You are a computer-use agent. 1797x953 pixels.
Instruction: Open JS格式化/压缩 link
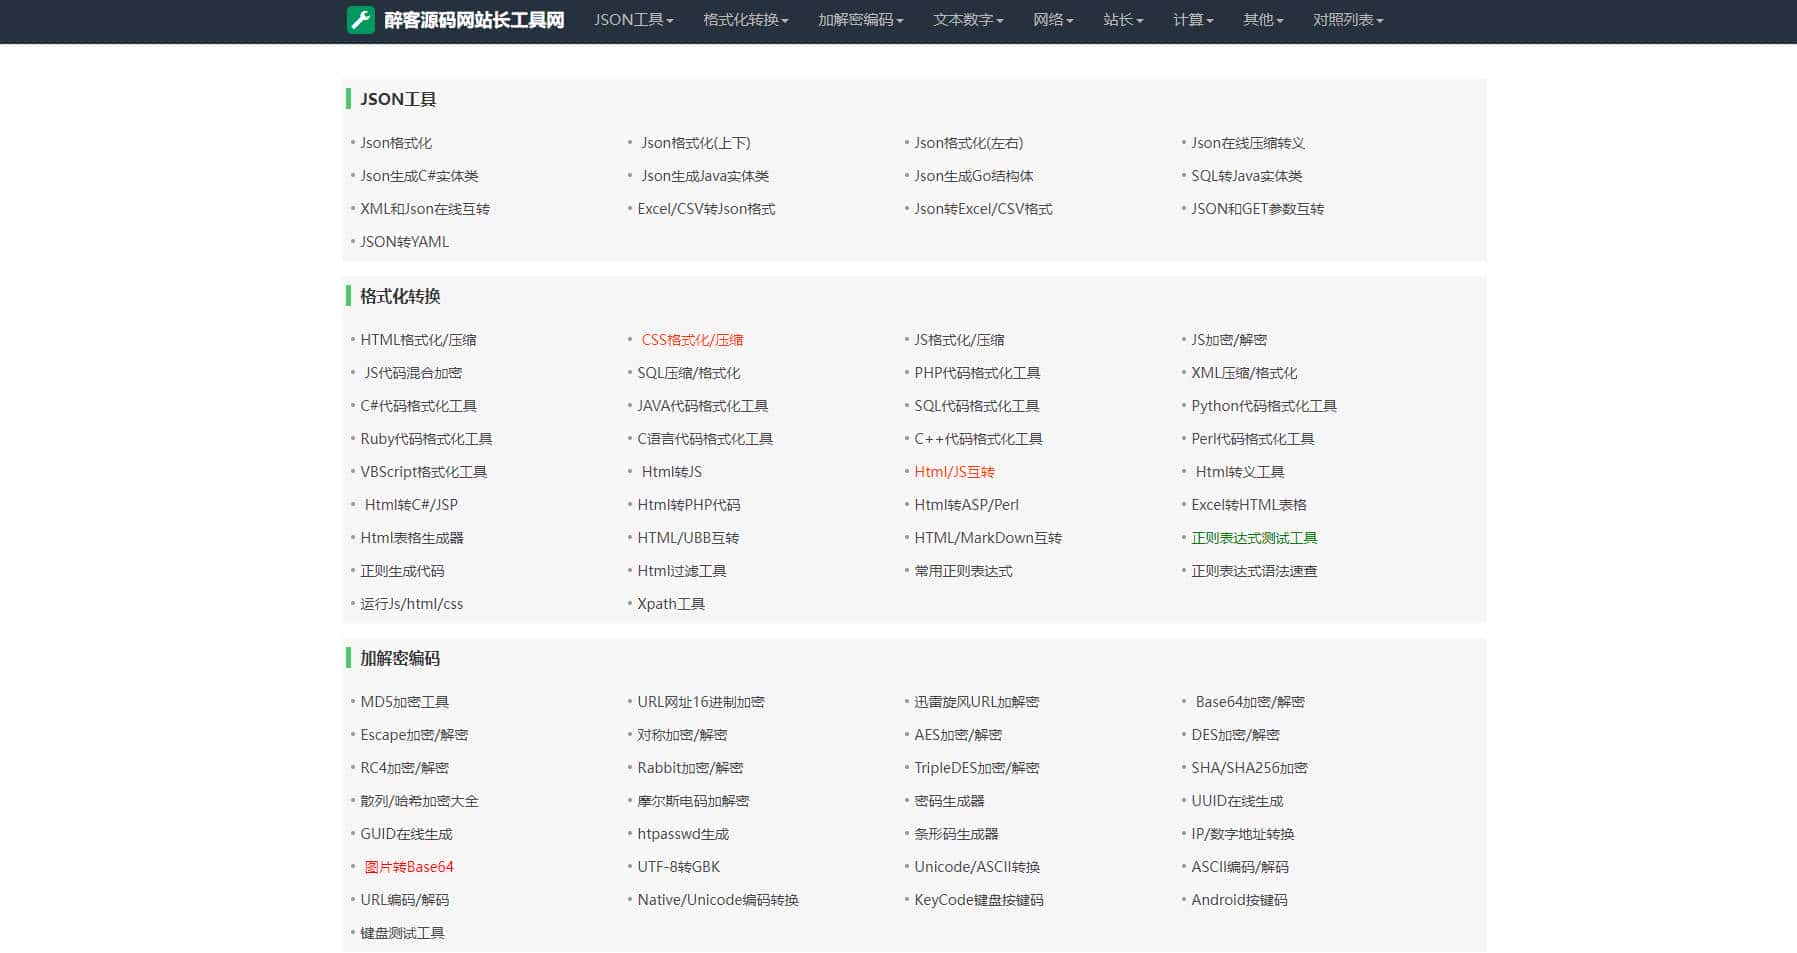coord(959,340)
